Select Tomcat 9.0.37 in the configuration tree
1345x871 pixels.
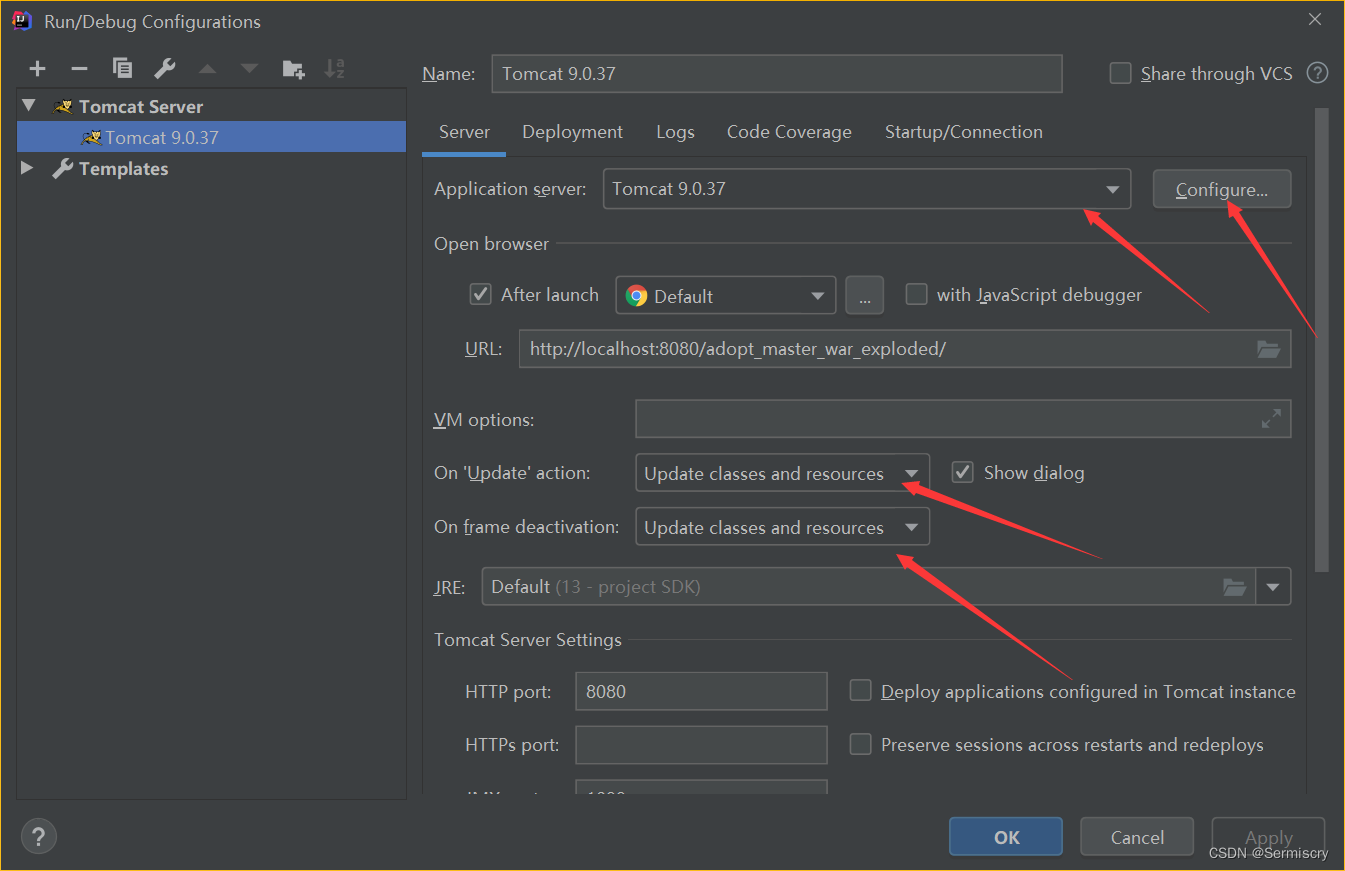coord(211,137)
